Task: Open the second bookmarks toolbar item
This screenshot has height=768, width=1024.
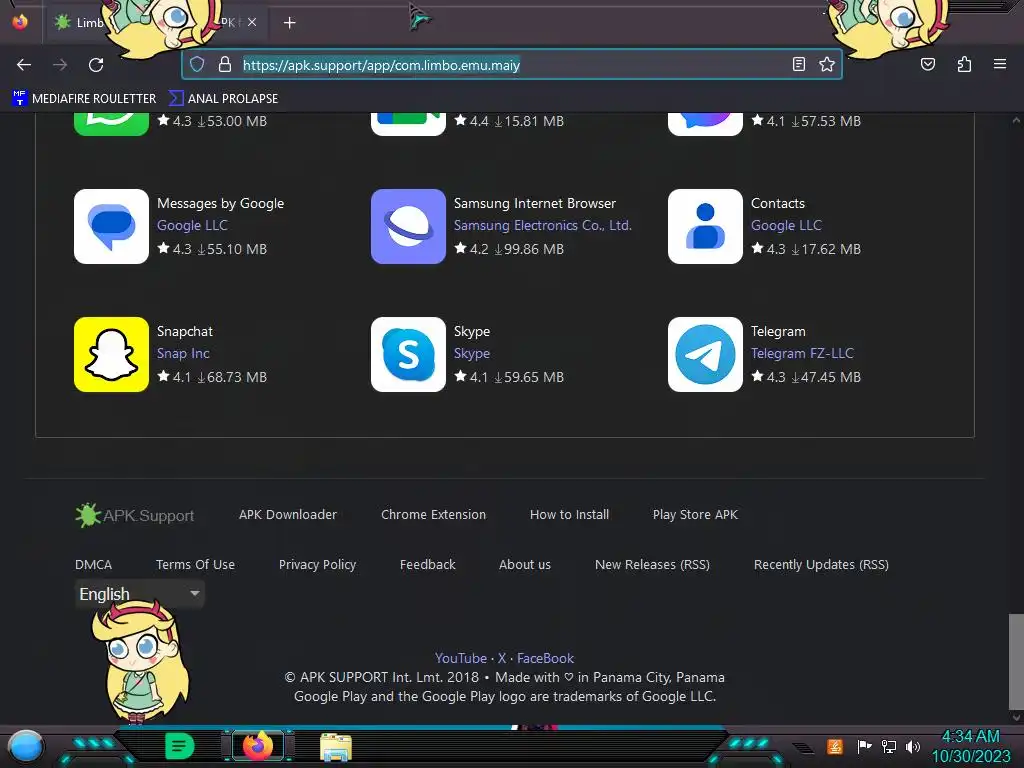Action: pyautogui.click(x=223, y=99)
